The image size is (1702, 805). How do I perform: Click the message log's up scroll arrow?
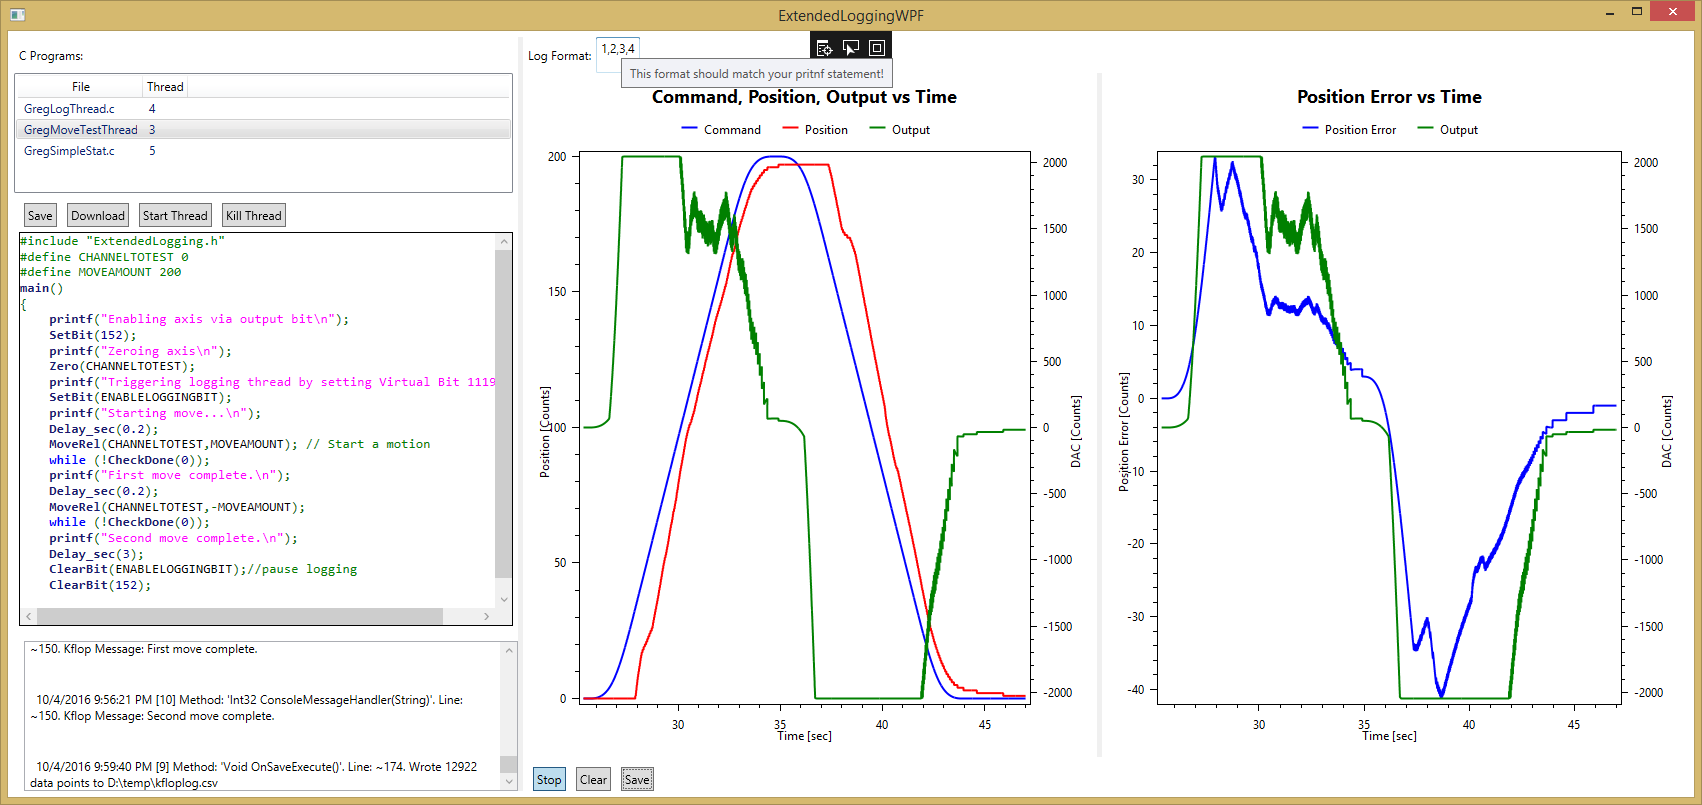point(509,651)
